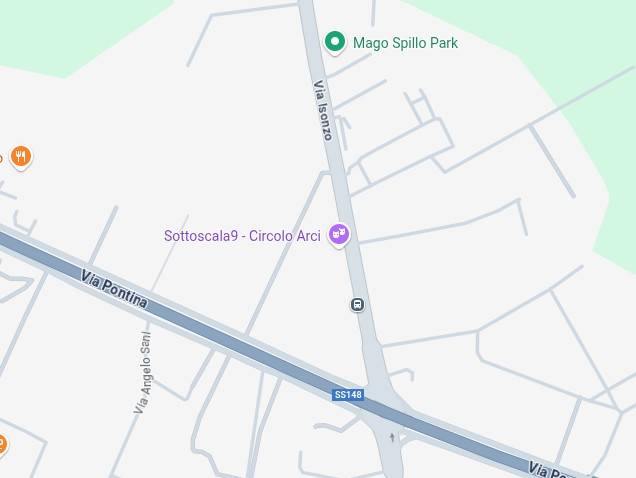The width and height of the screenshot is (636, 478).
Task: Select the orange fork-and-knife restaurant marker
Action: pos(21,157)
